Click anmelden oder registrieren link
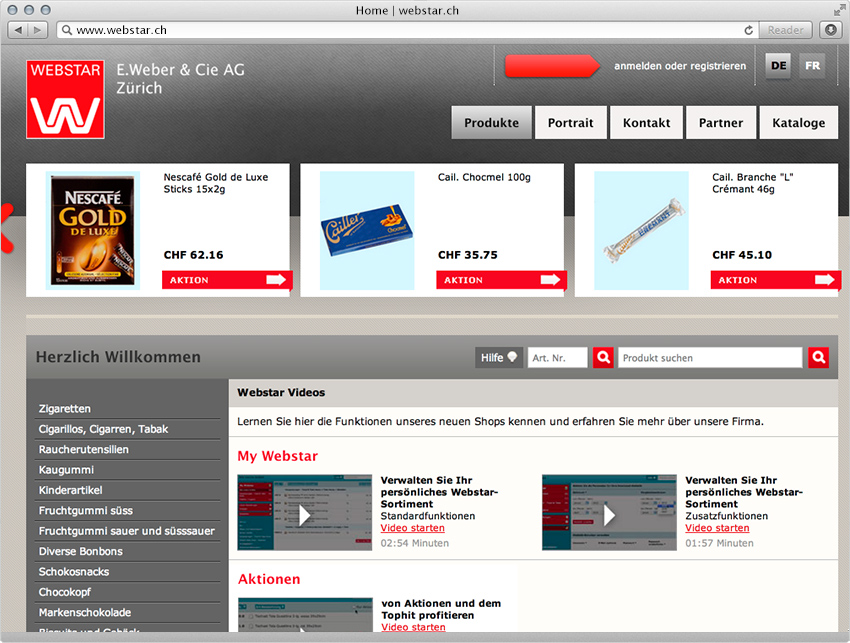The width and height of the screenshot is (850, 643). pos(680,66)
